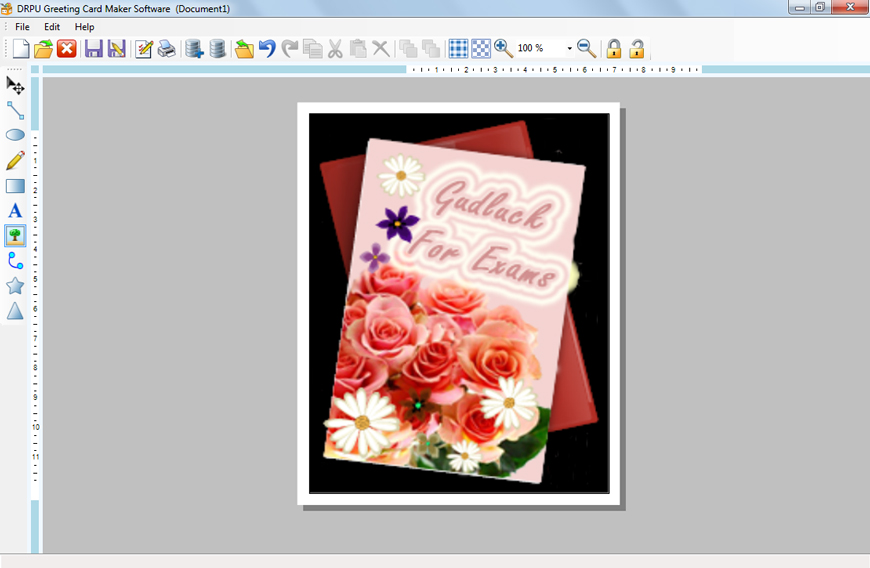Viewport: 870px width, 568px height.
Task: Open an existing file via folder icon
Action: coord(43,49)
